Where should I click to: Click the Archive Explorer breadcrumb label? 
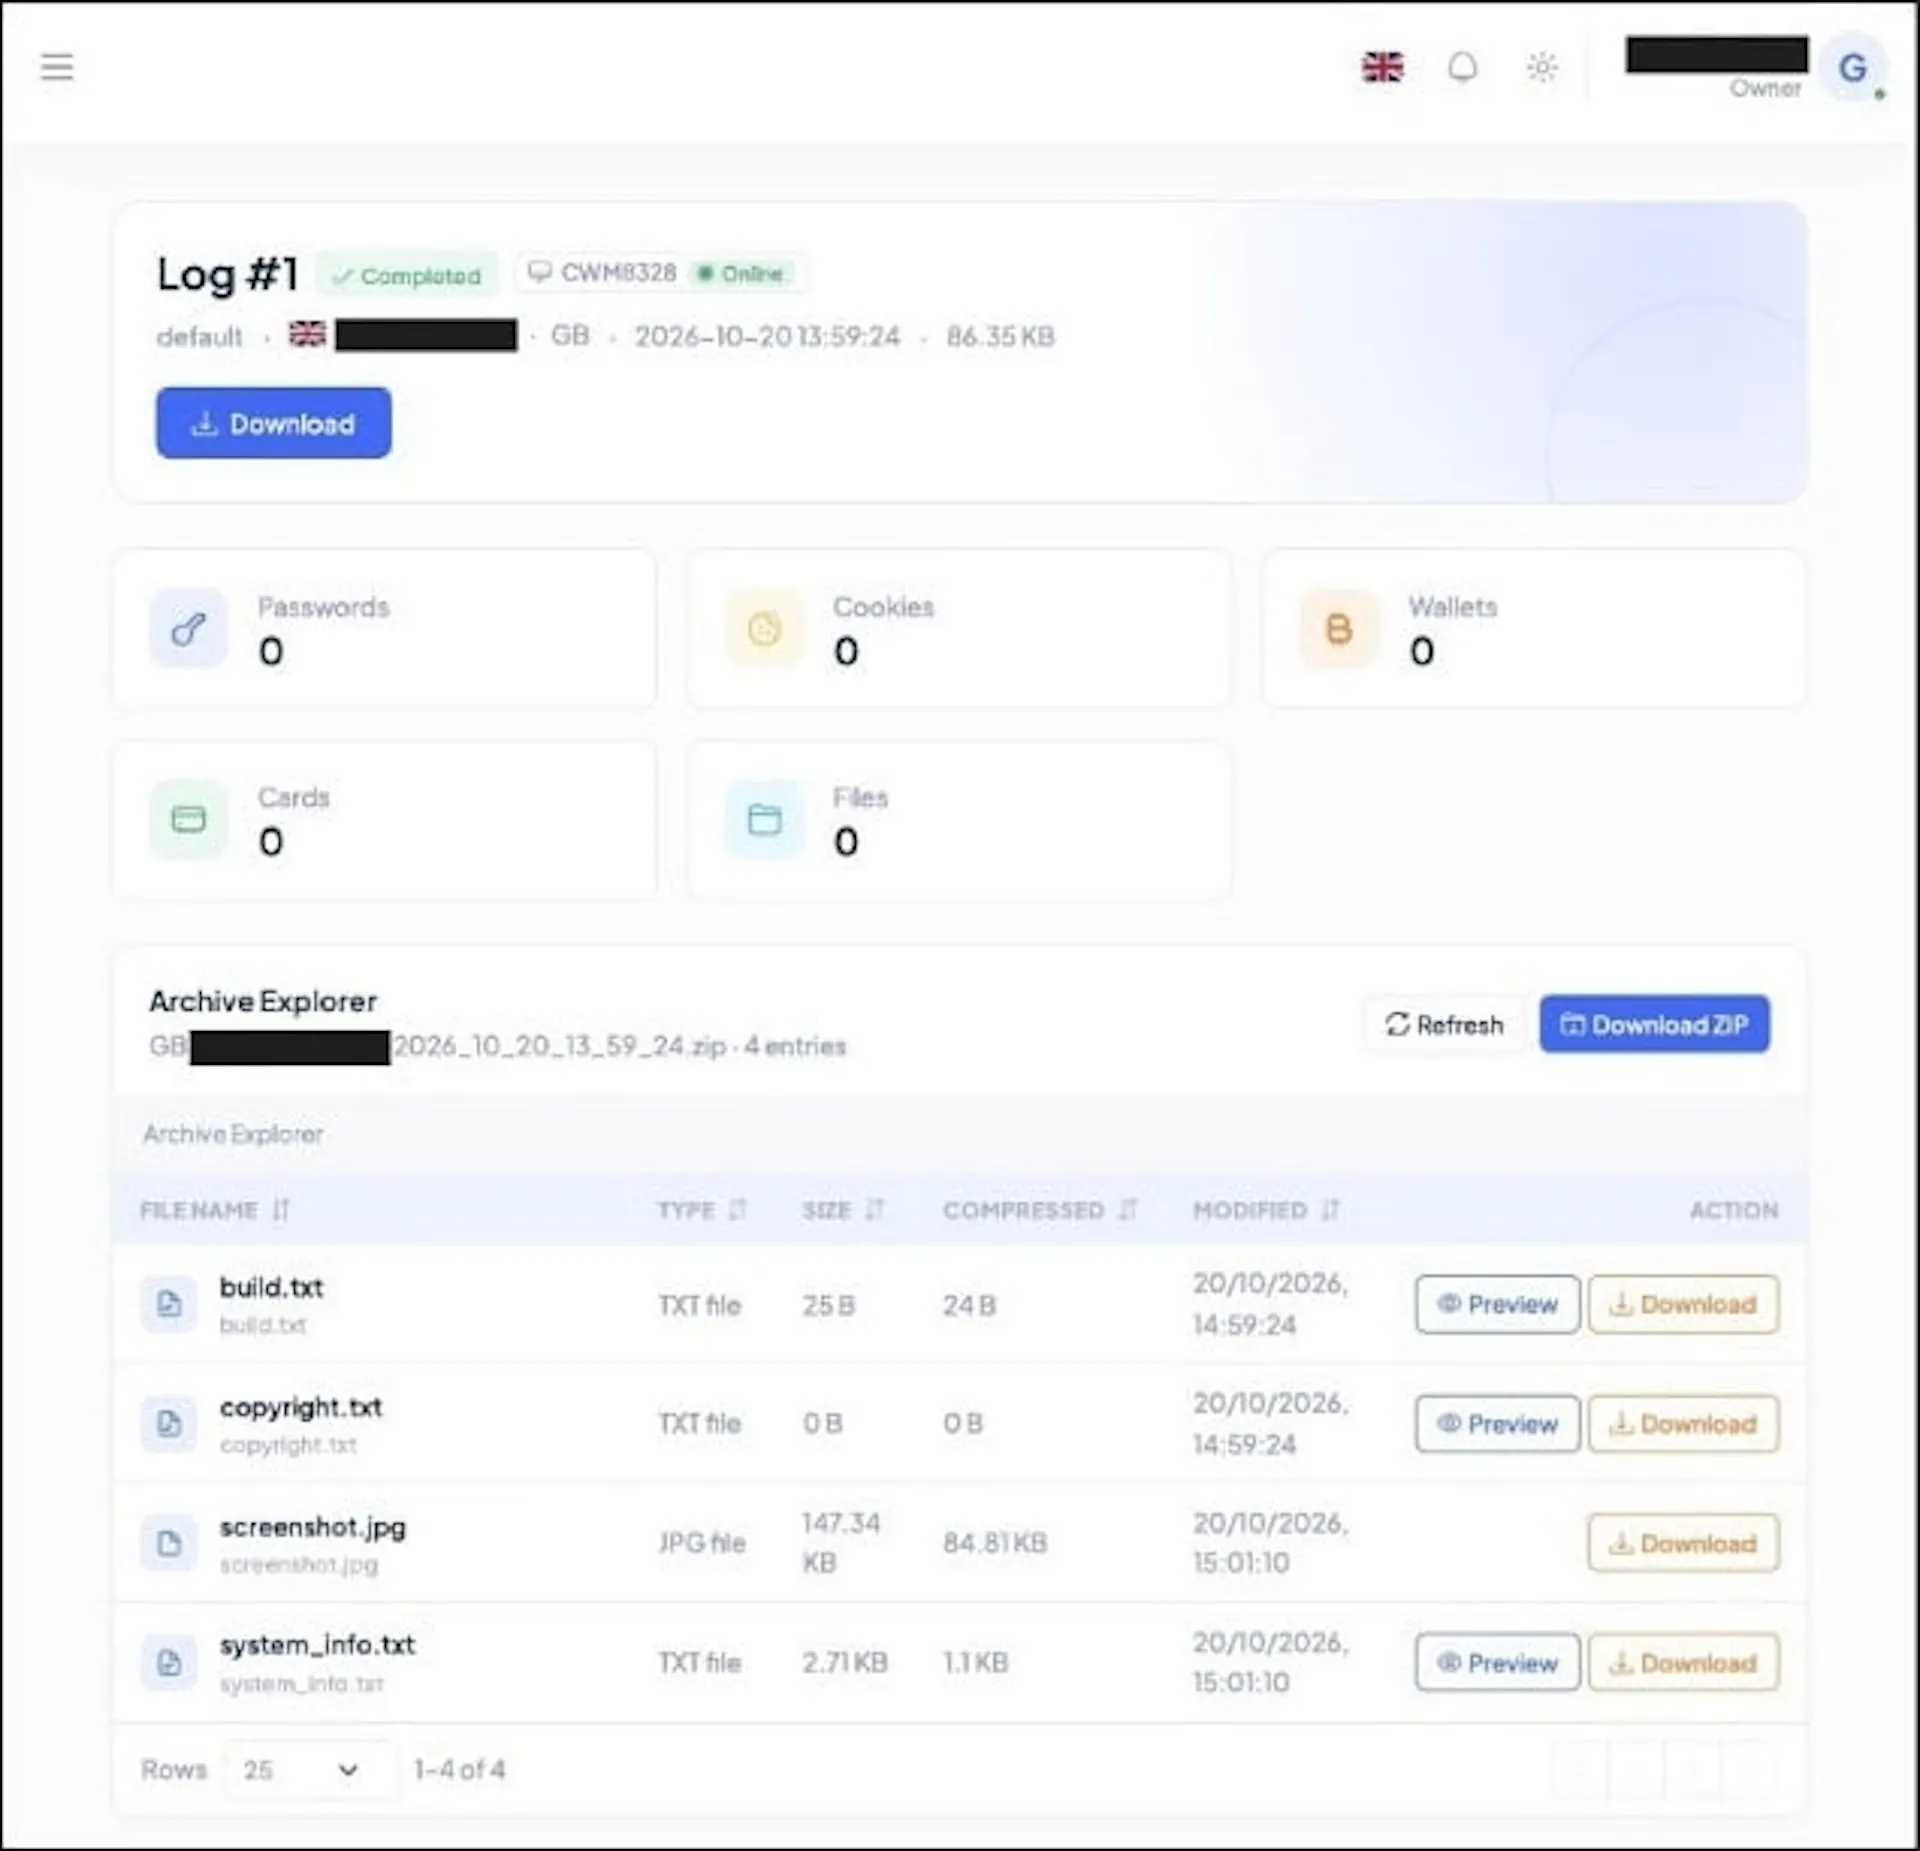tap(233, 1134)
